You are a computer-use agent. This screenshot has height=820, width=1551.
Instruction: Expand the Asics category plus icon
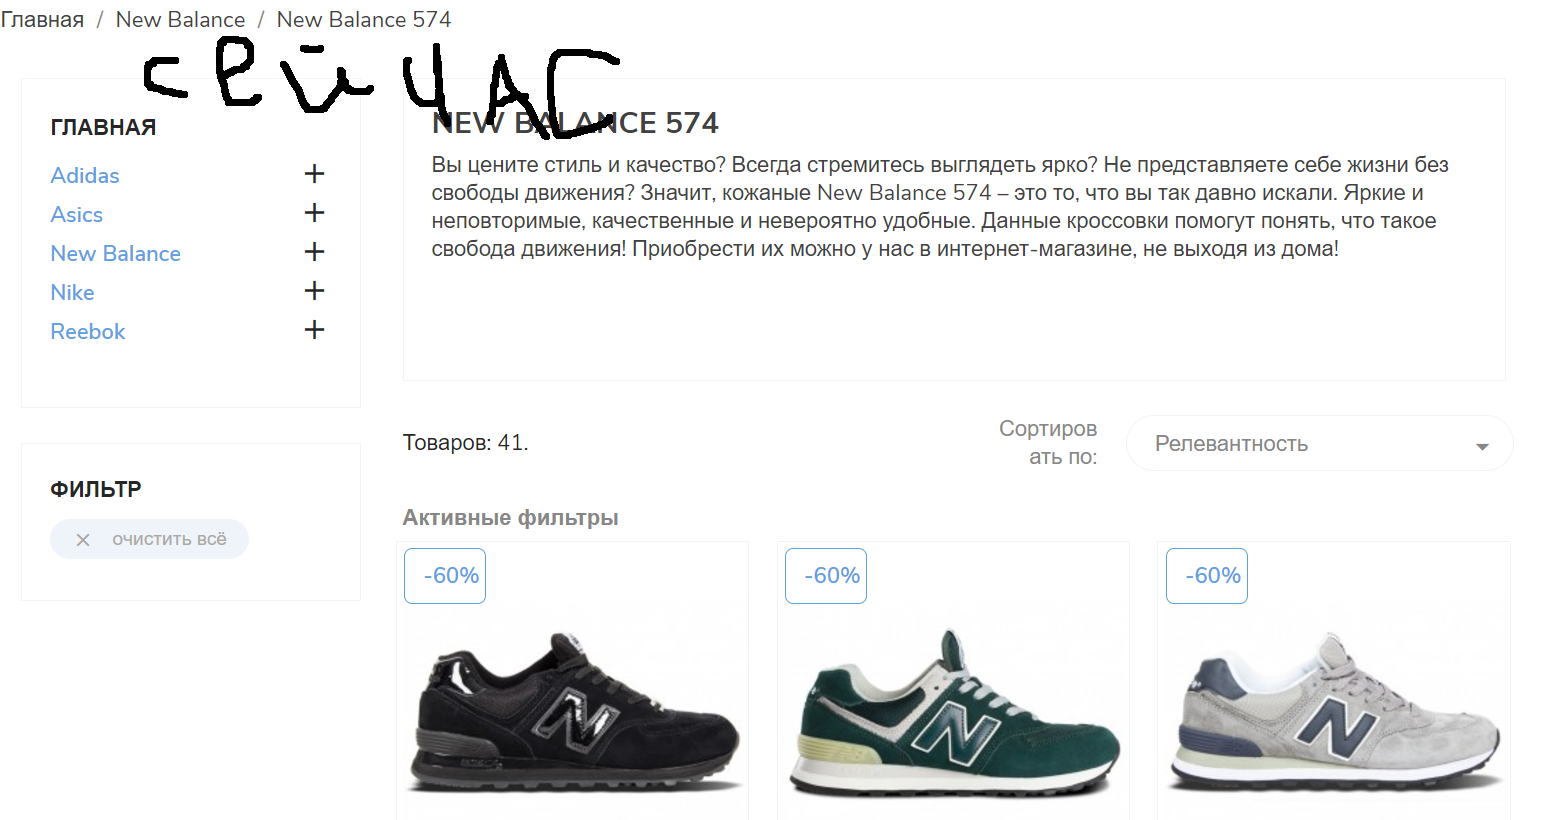click(314, 213)
